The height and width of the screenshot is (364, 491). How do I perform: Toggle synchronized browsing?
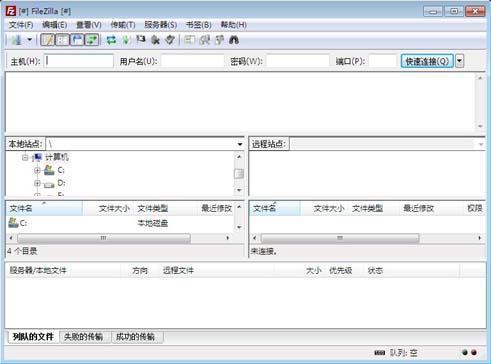219,40
